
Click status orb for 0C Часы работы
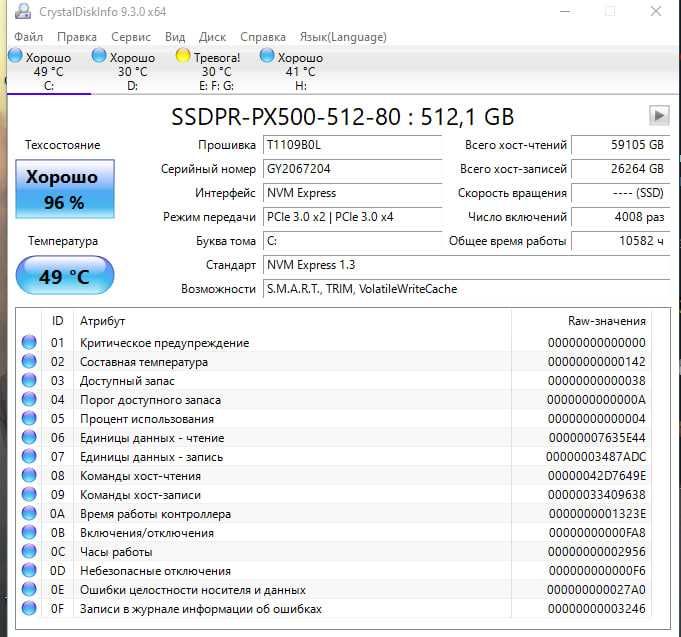coord(29,551)
